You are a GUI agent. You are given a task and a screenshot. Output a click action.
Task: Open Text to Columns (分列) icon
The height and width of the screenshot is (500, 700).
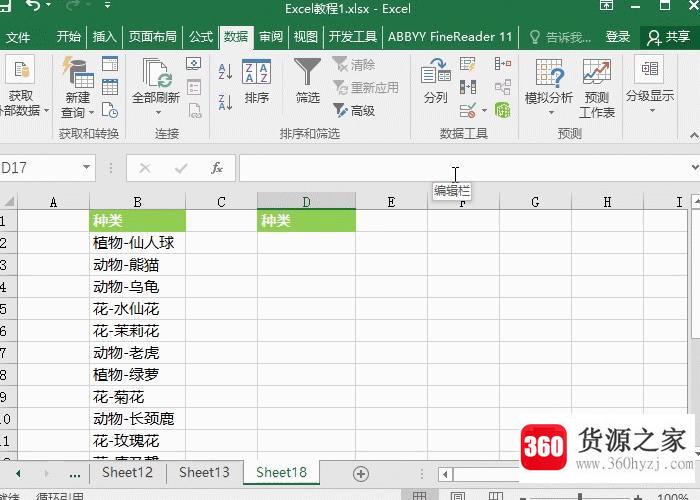[436, 71]
